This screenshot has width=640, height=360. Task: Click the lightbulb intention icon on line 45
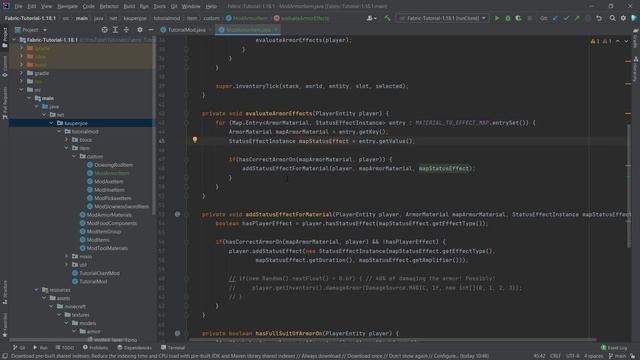pyautogui.click(x=195, y=140)
